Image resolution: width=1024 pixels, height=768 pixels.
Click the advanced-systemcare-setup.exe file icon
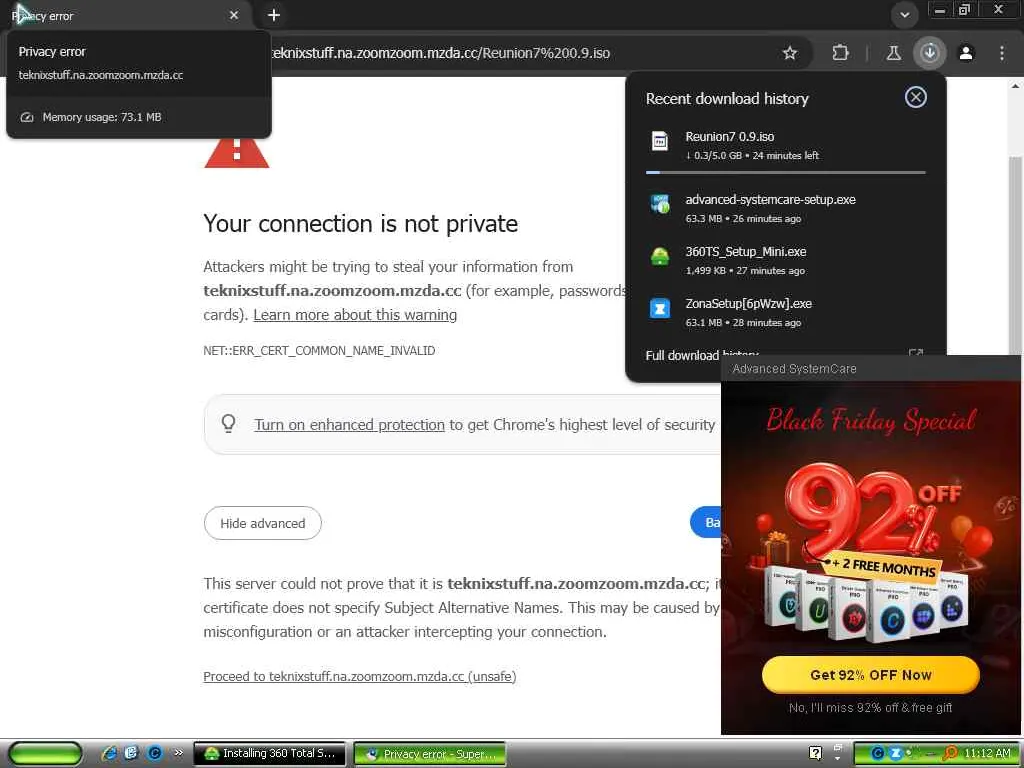(x=660, y=204)
